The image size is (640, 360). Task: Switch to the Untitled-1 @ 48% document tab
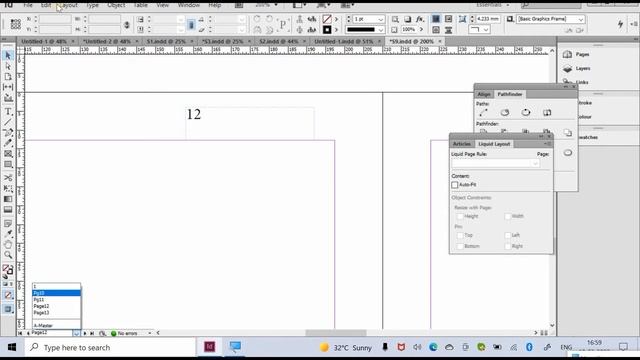(x=44, y=42)
